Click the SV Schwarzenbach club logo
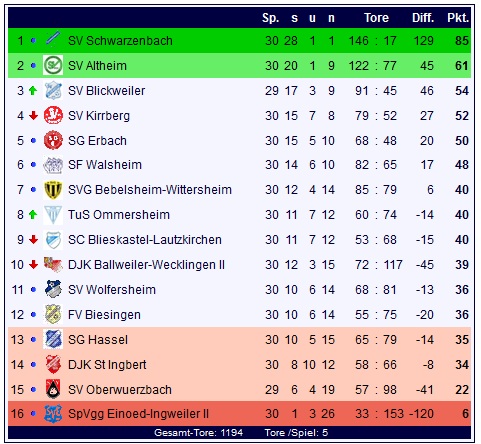 (53, 40)
